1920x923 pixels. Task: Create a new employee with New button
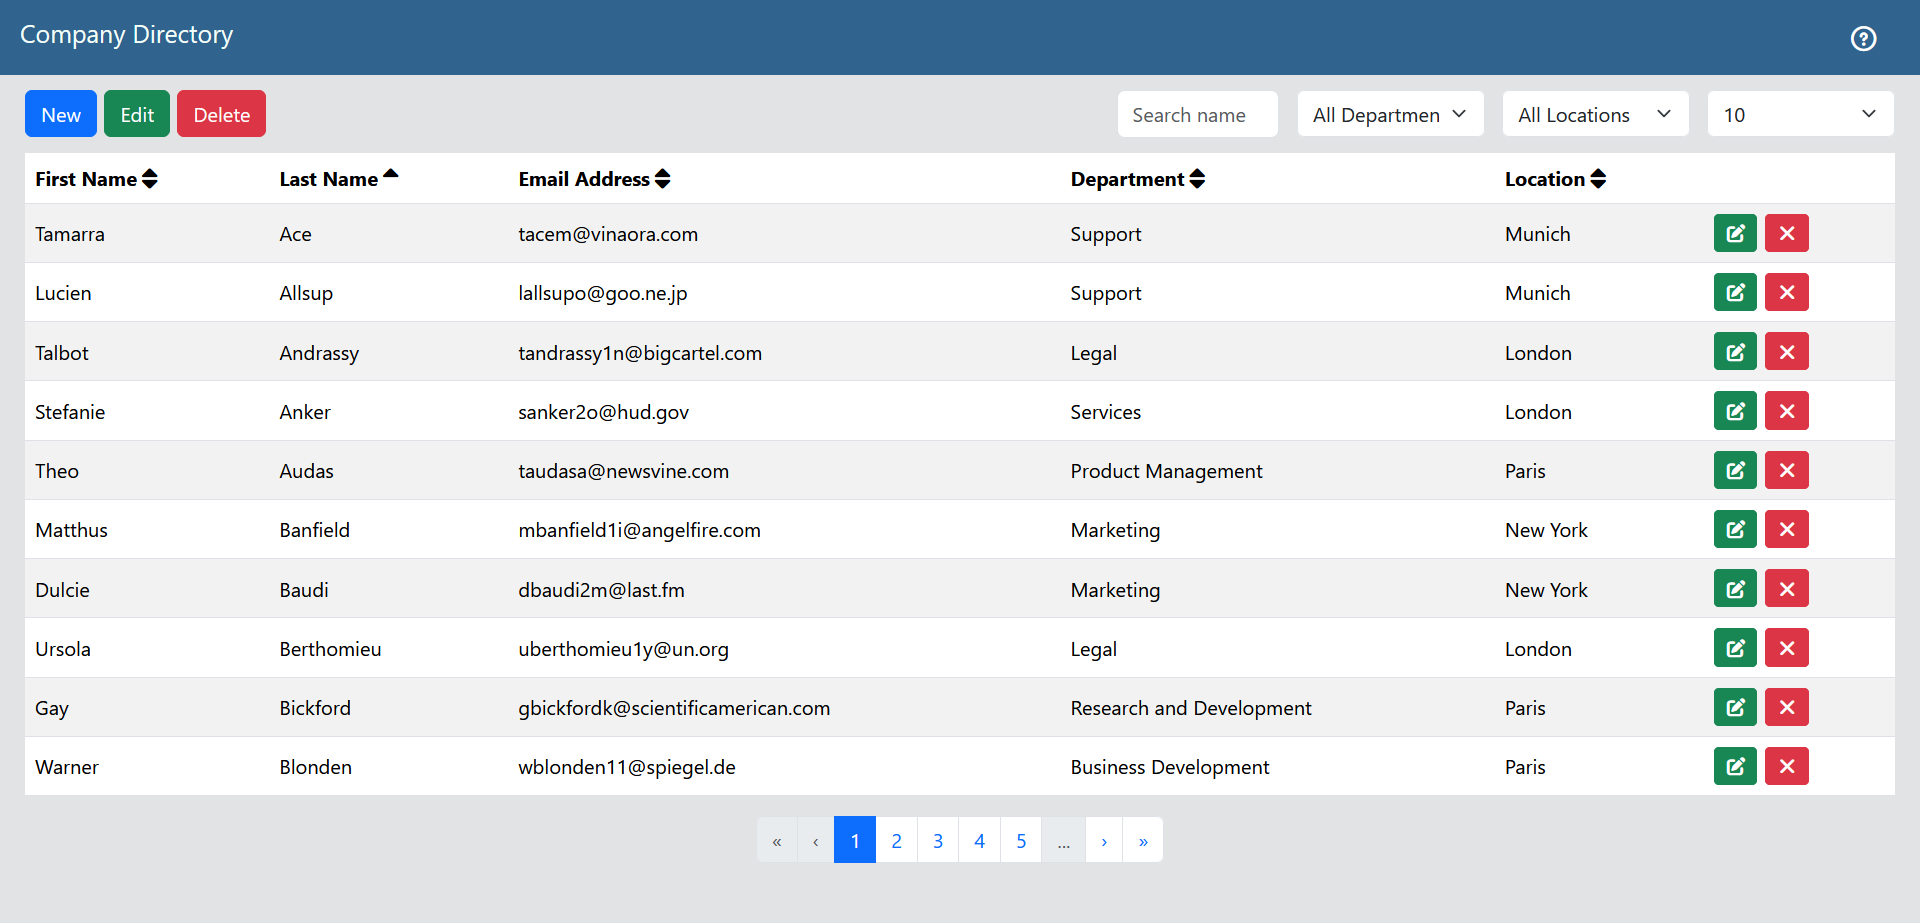click(x=60, y=113)
